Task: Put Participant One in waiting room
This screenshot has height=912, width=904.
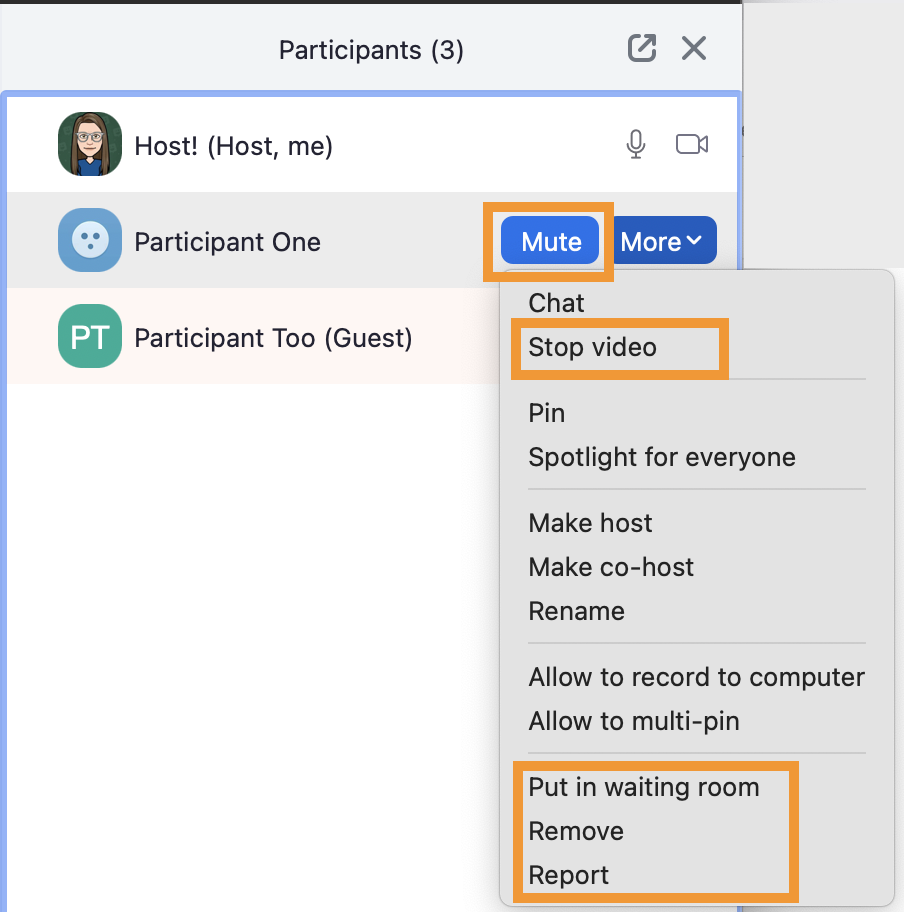Action: click(x=644, y=787)
